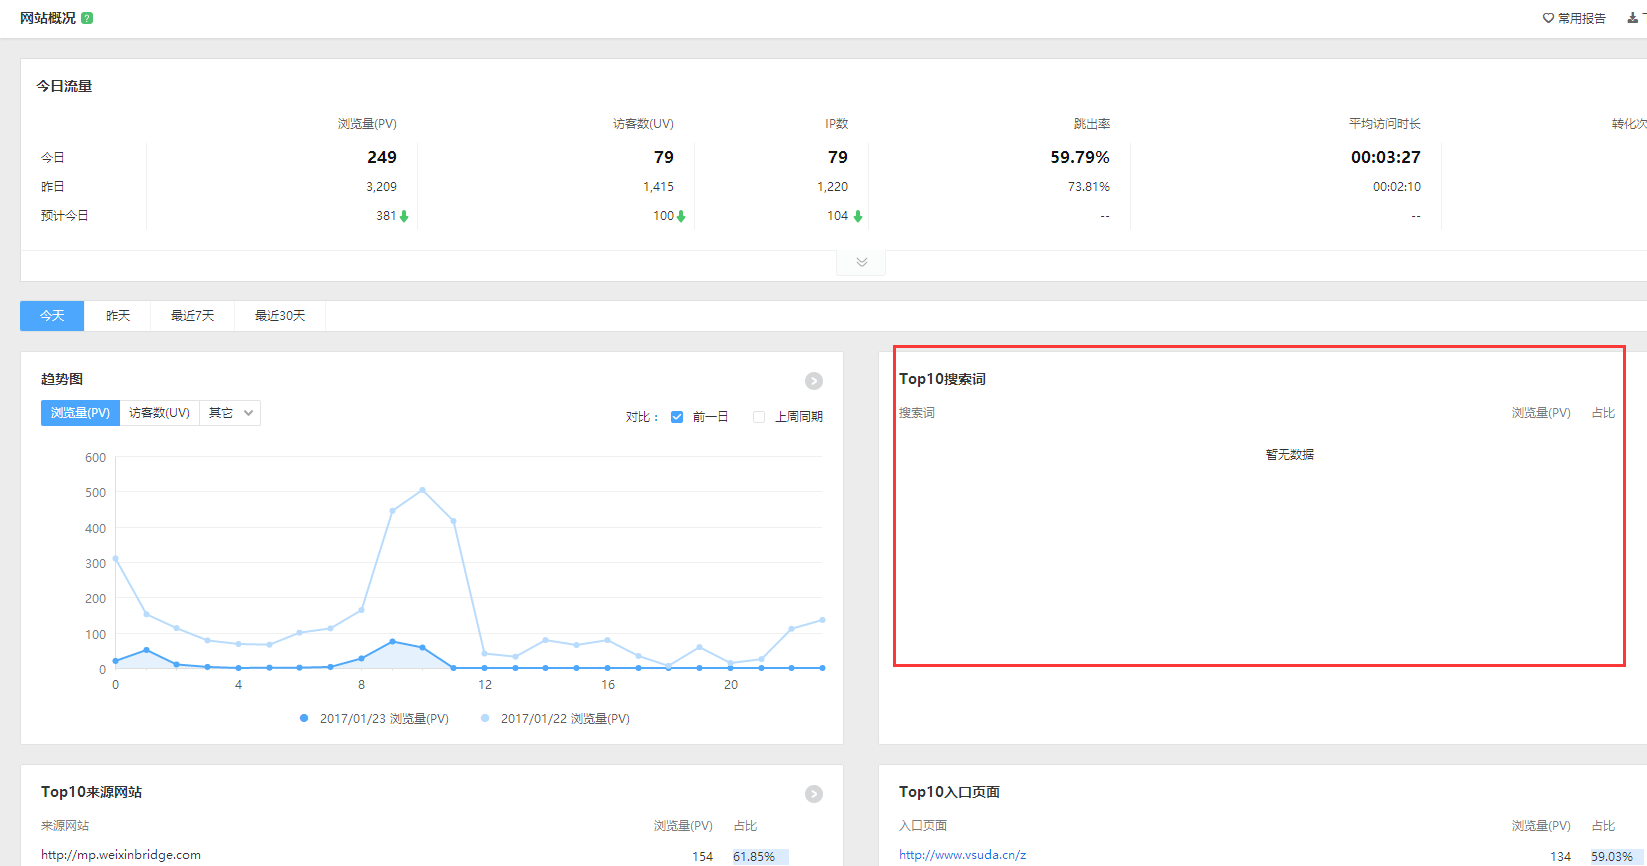Click the heart icon for 常用报告
Image resolution: width=1647 pixels, height=866 pixels.
[1548, 18]
